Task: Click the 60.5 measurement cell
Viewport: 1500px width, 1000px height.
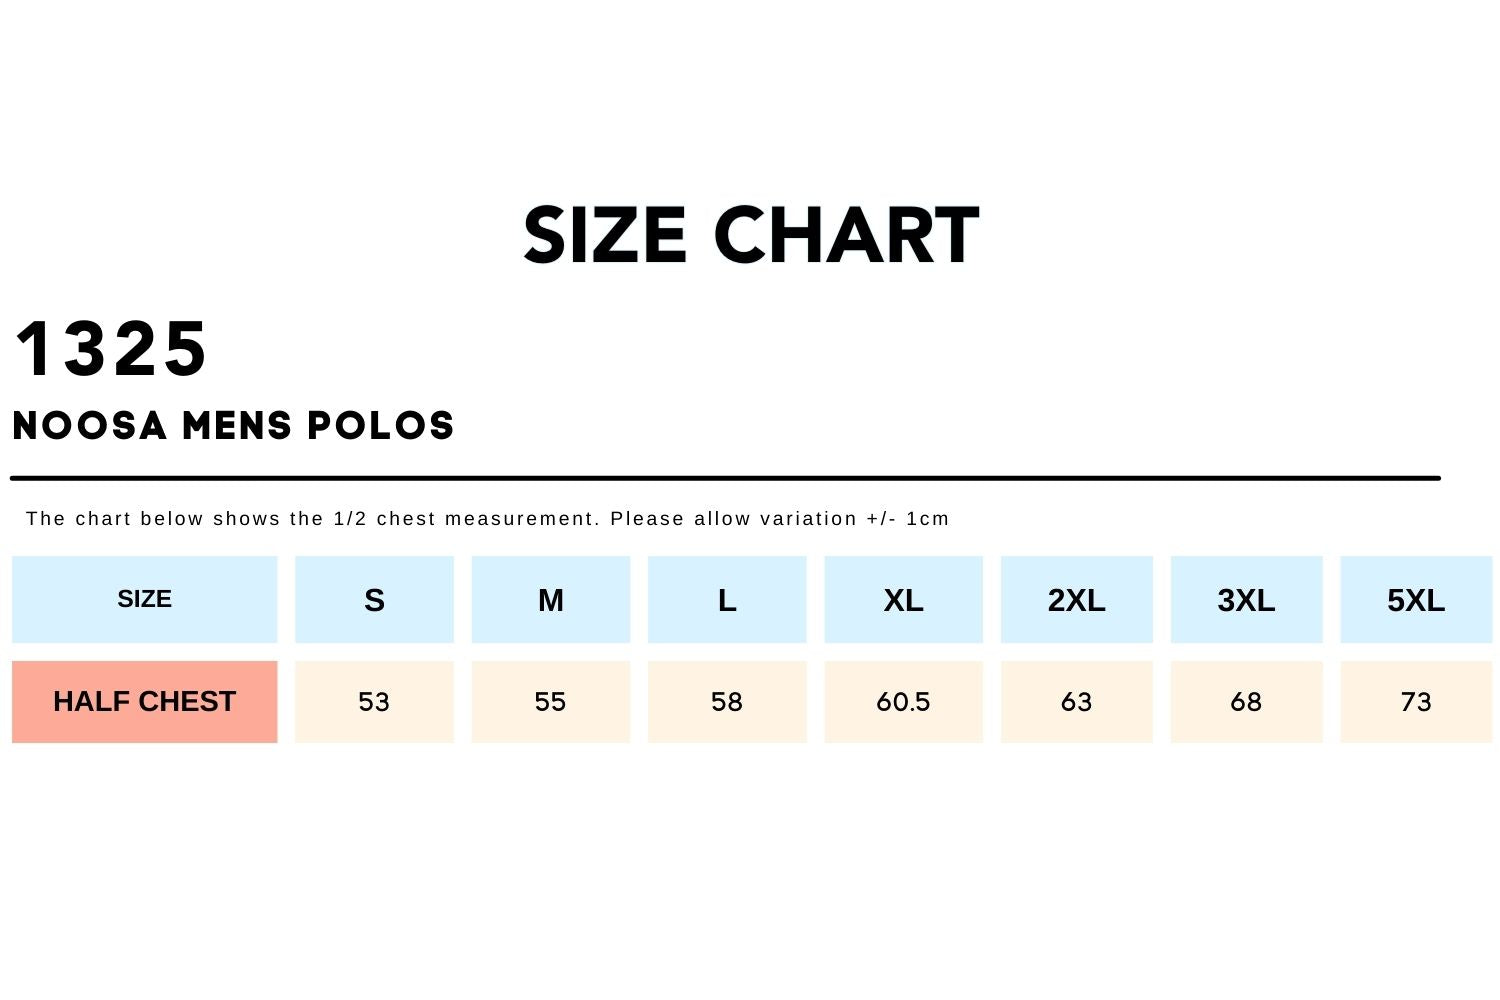Action: (x=903, y=702)
